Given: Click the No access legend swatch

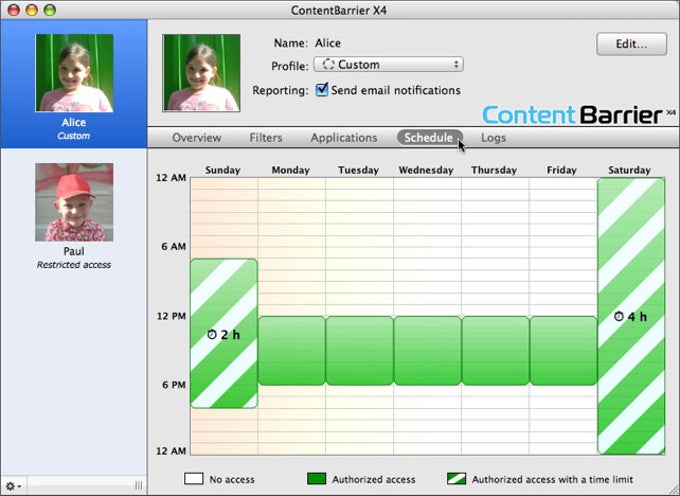Looking at the screenshot, I should click(x=193, y=479).
